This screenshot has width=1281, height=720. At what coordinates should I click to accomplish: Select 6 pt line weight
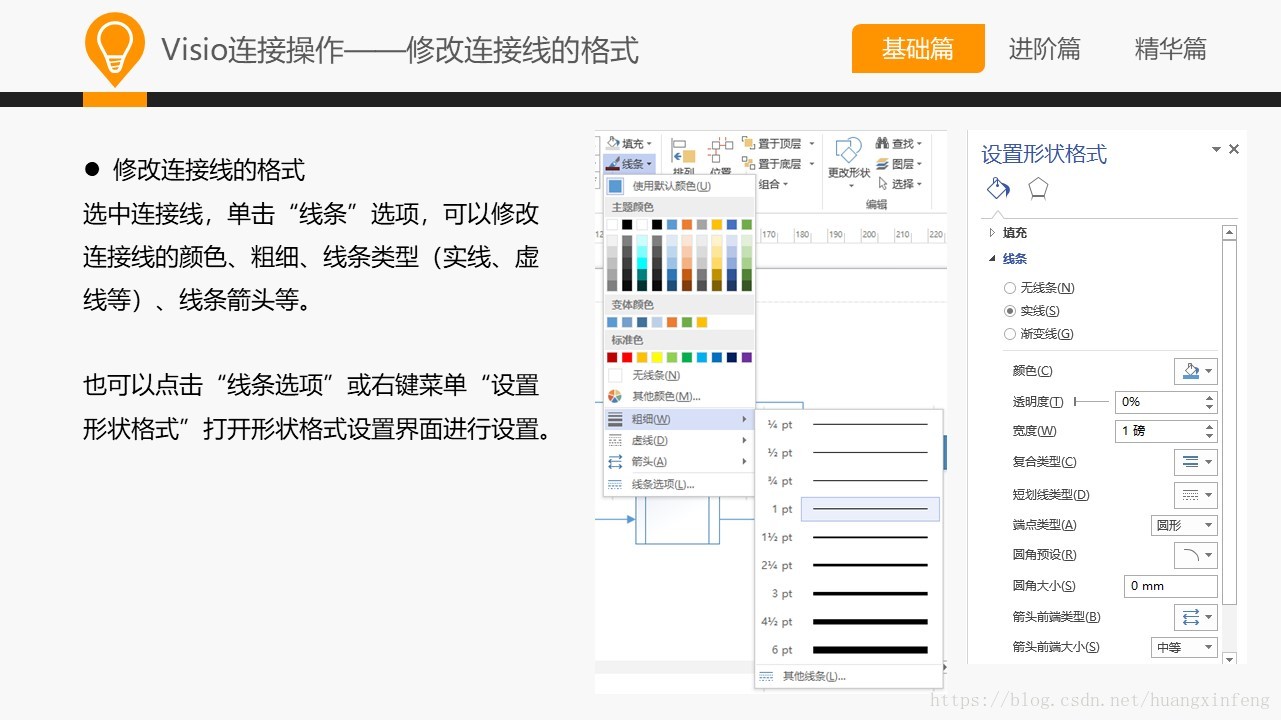848,650
